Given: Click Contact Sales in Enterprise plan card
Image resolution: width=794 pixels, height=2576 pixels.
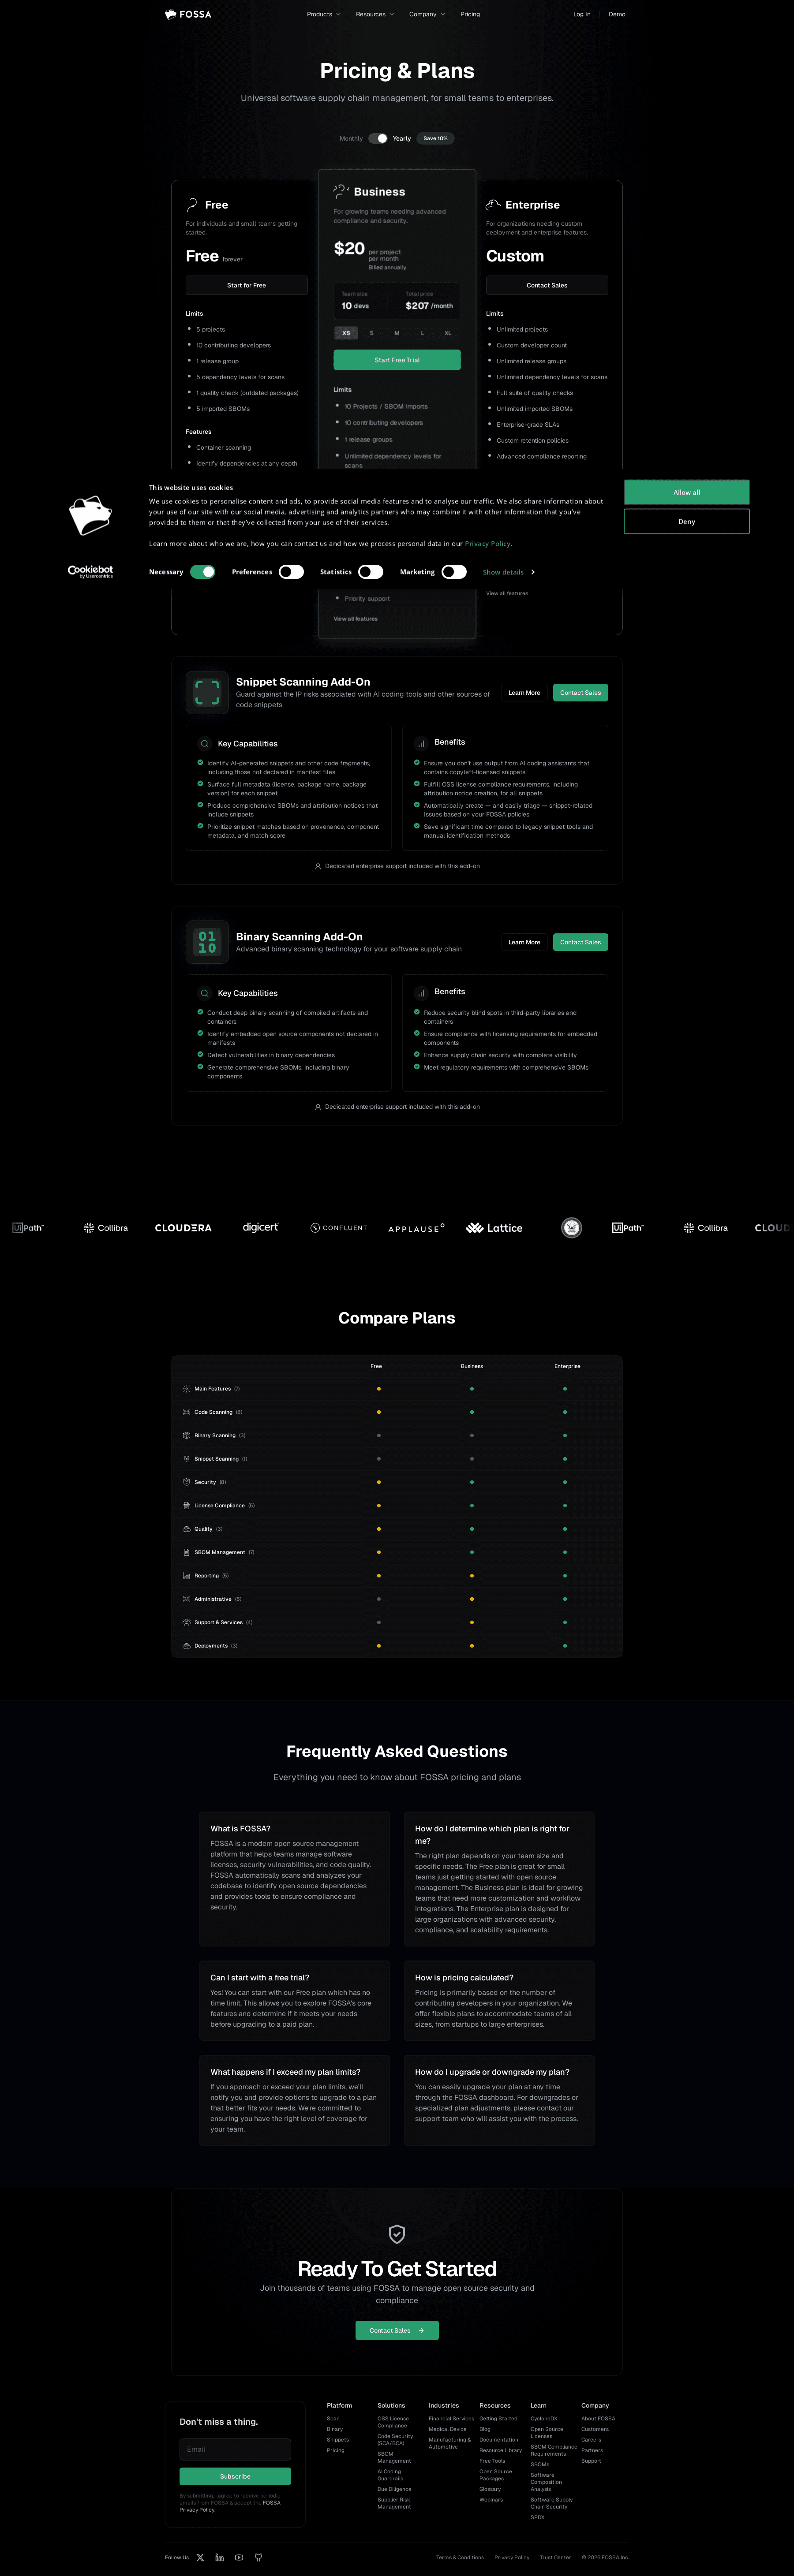Looking at the screenshot, I should pyautogui.click(x=547, y=285).
